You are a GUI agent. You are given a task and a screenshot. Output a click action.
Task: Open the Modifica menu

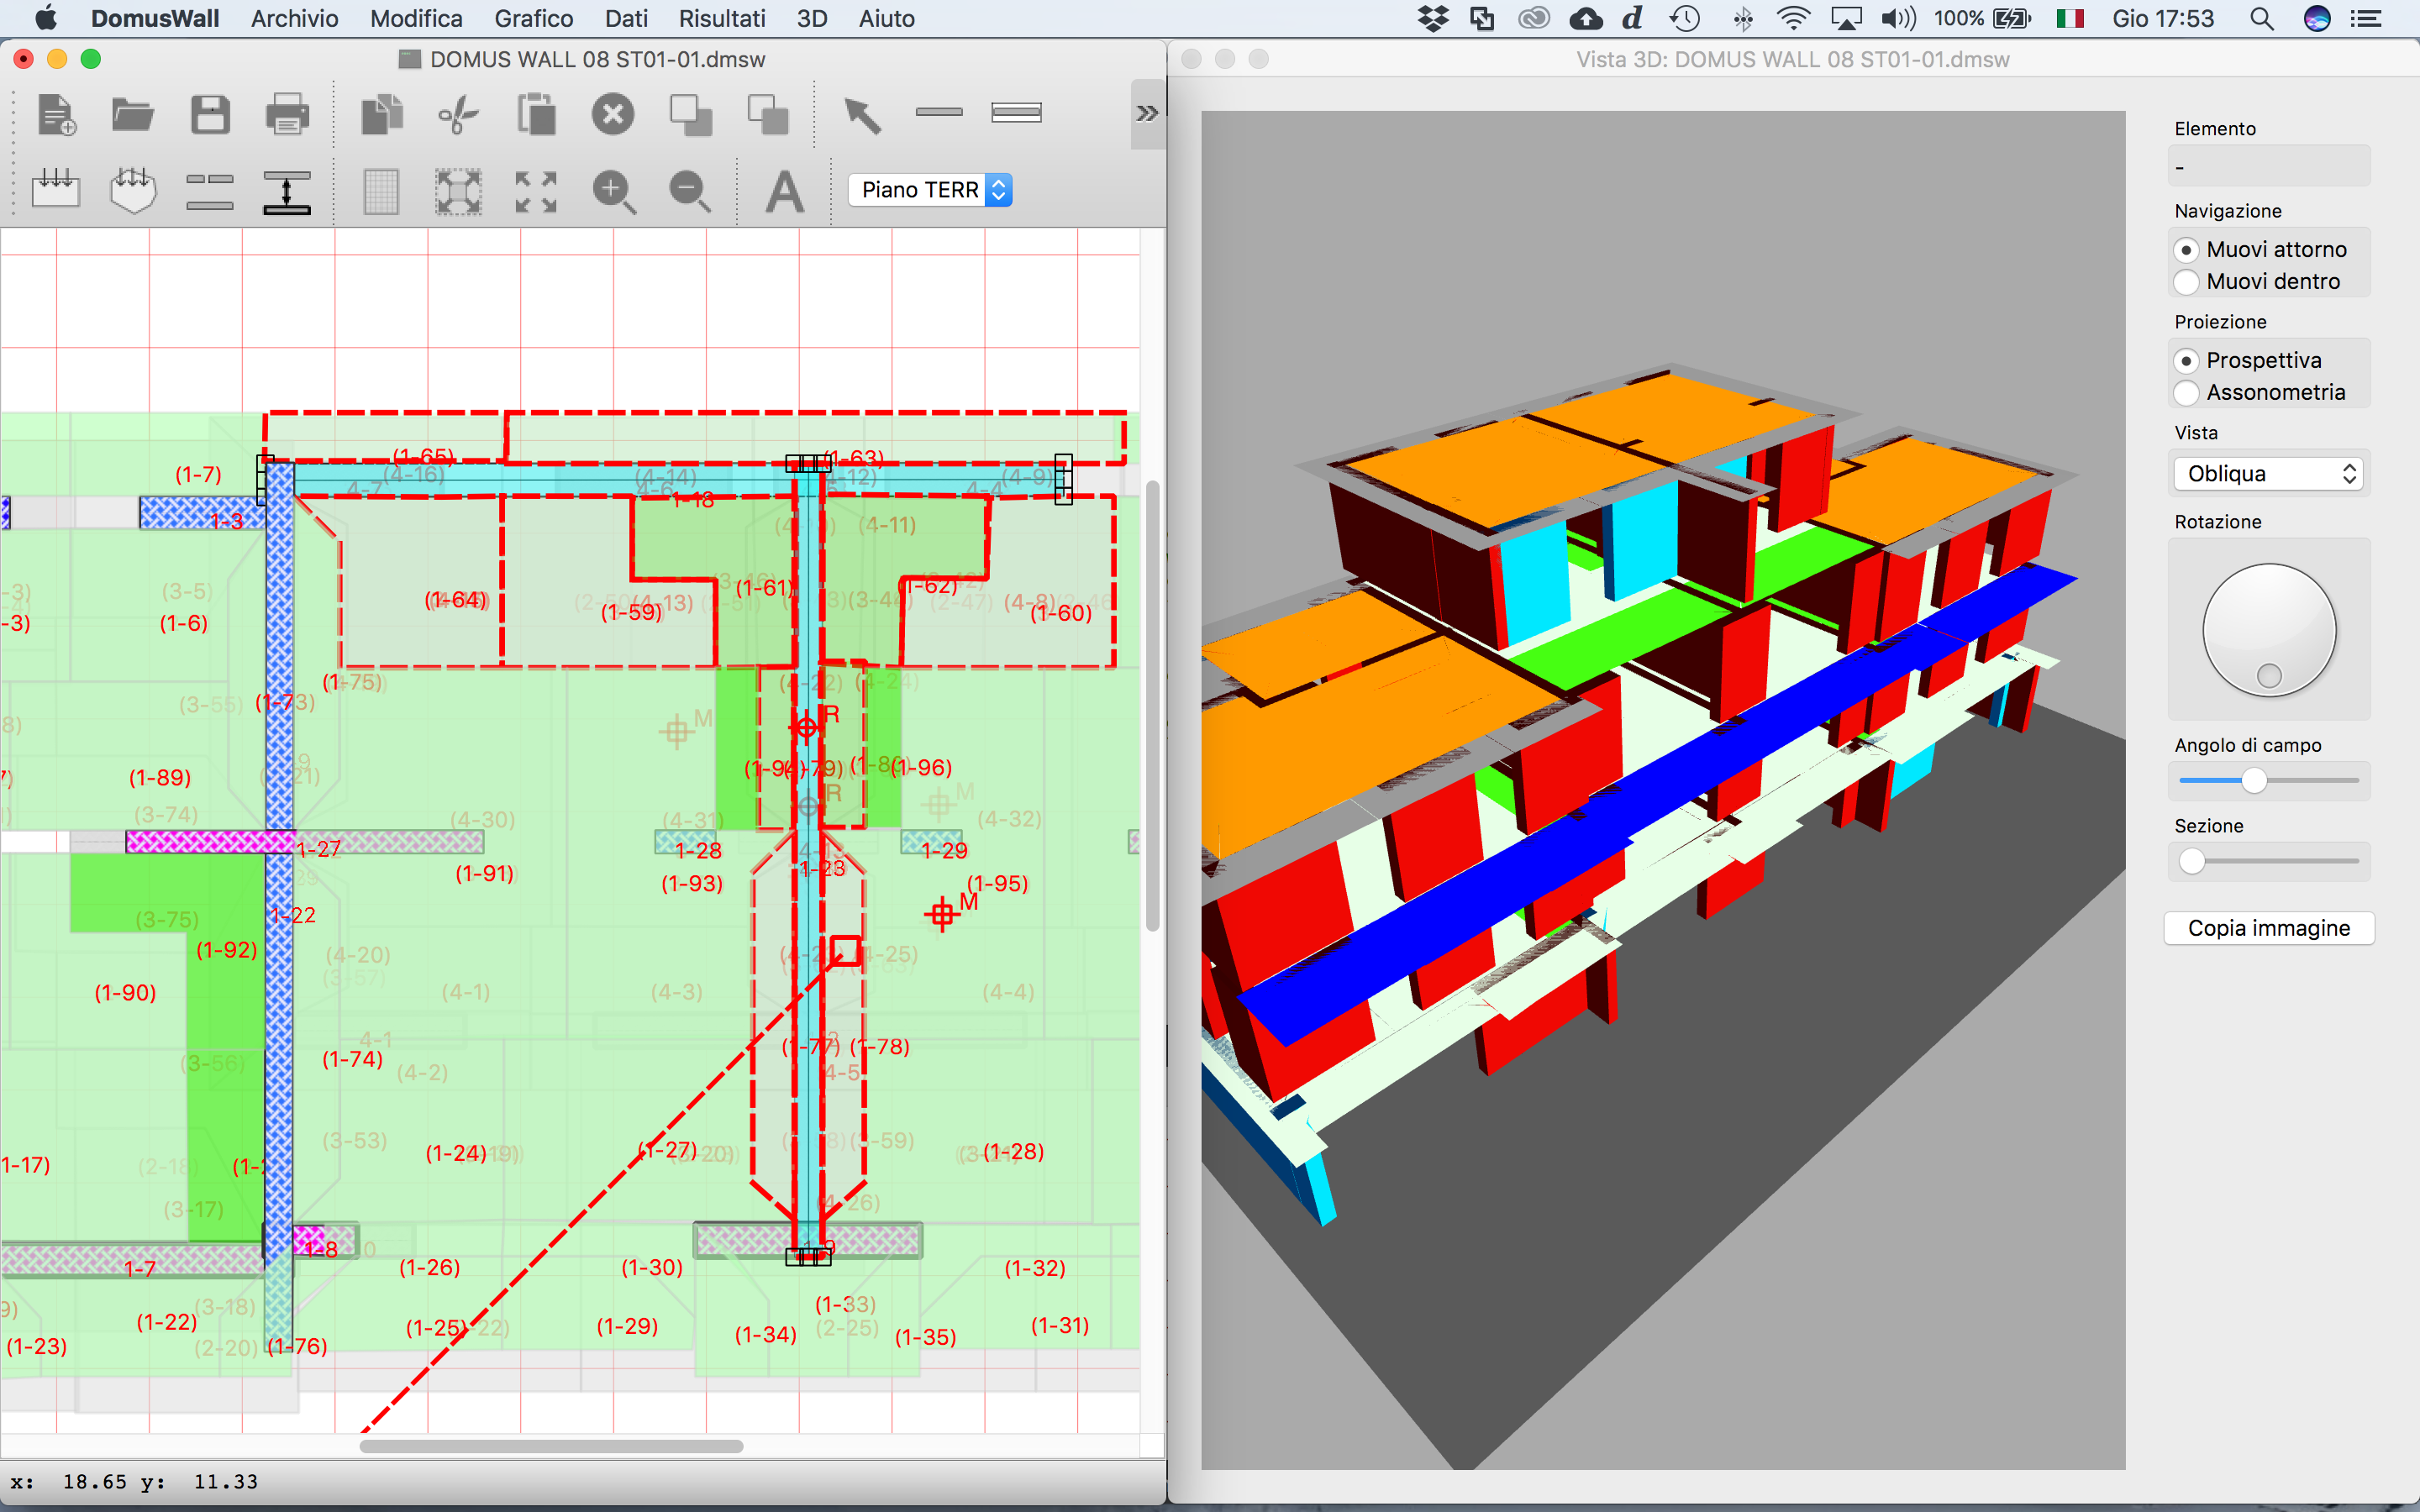pos(416,18)
